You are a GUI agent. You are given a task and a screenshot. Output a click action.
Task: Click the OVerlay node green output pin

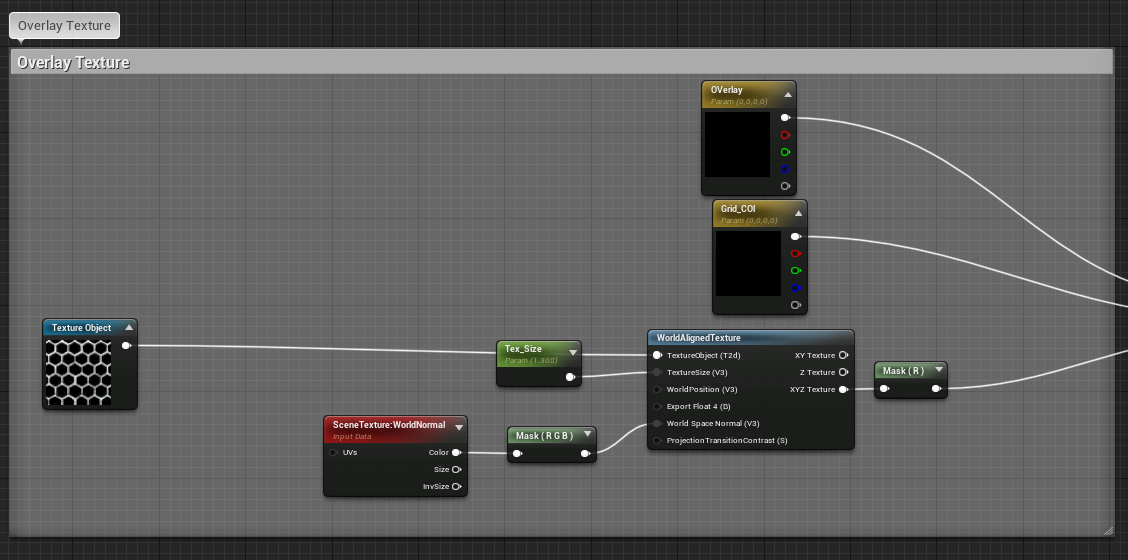click(x=785, y=152)
